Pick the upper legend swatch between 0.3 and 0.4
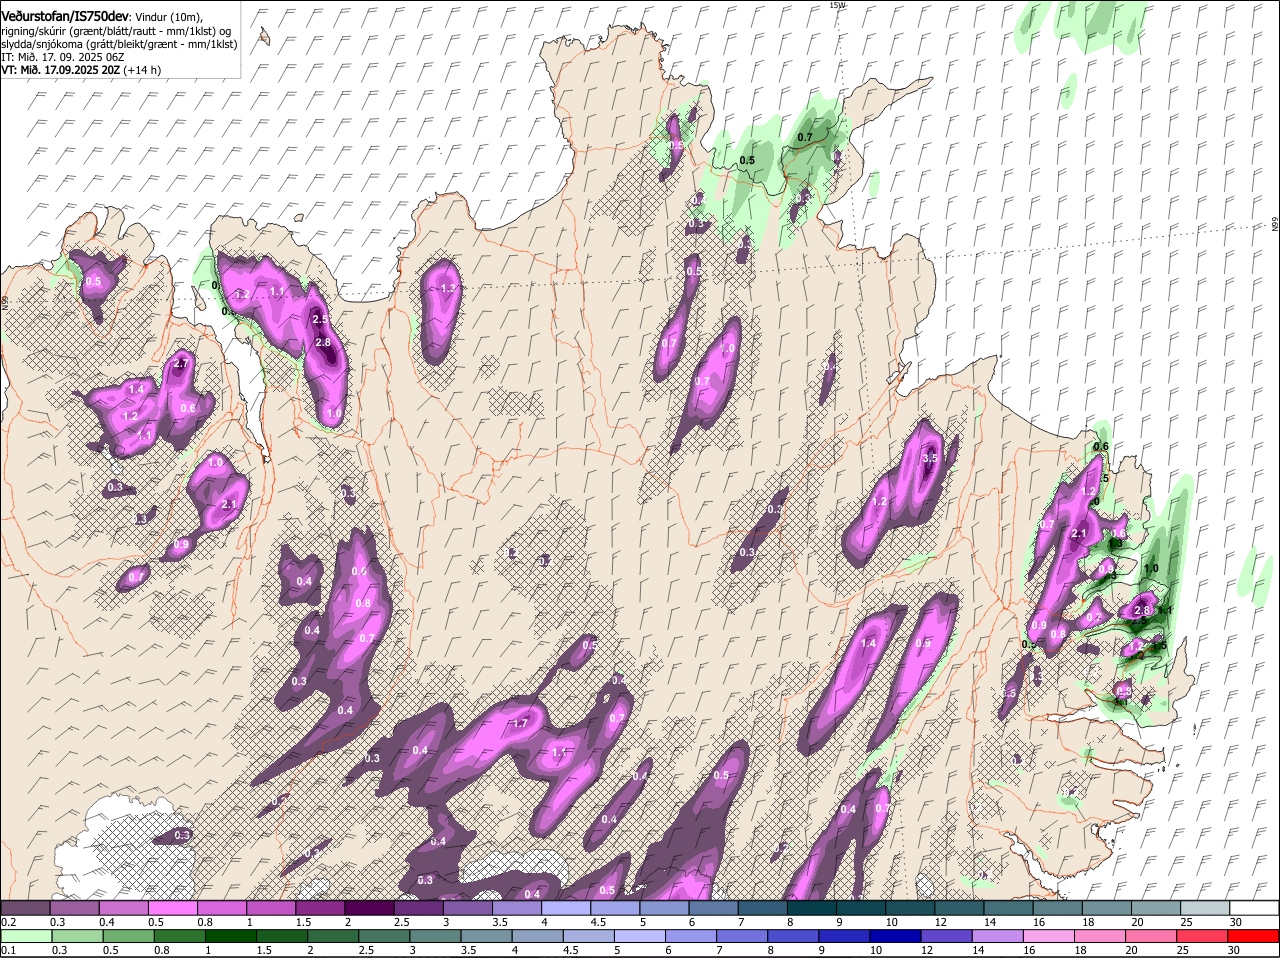The image size is (1280, 958). point(75,907)
